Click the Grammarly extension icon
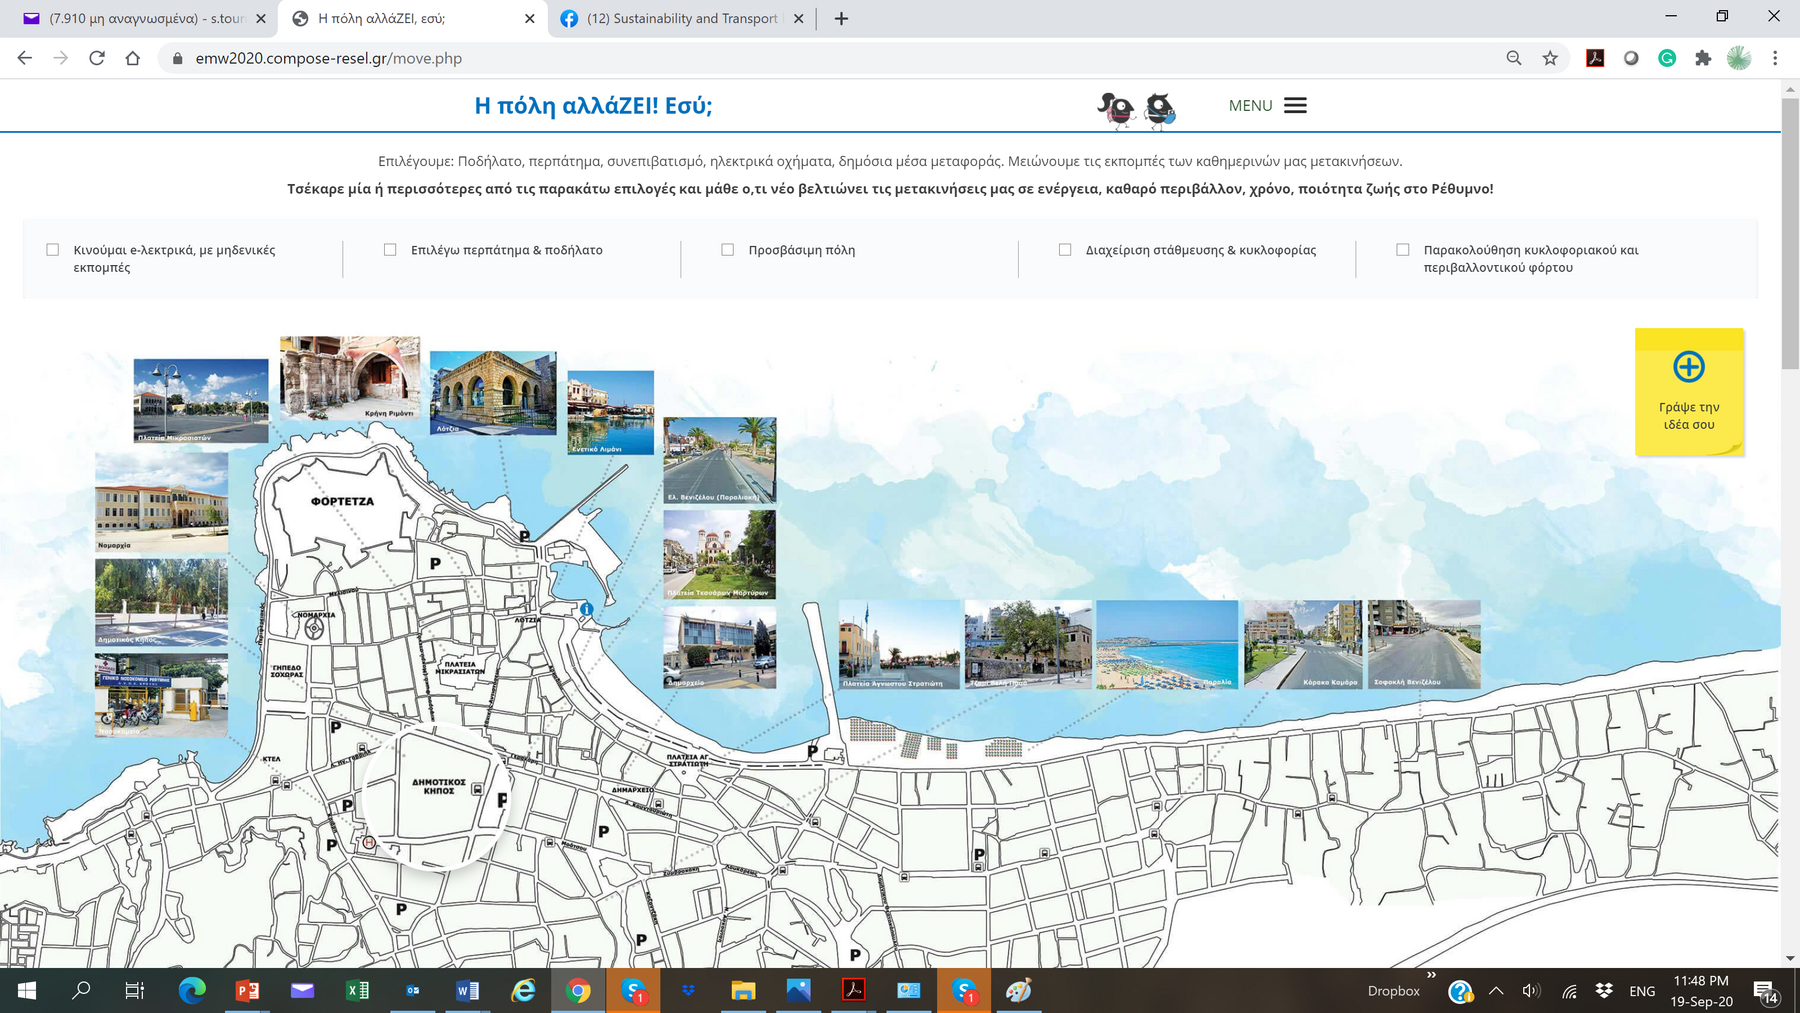 tap(1667, 58)
